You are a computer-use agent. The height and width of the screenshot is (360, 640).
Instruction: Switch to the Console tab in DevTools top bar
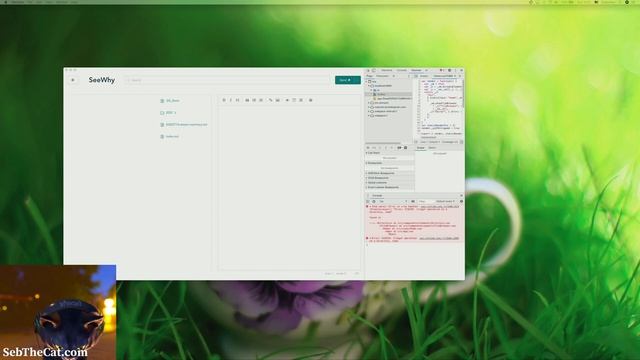click(402, 71)
